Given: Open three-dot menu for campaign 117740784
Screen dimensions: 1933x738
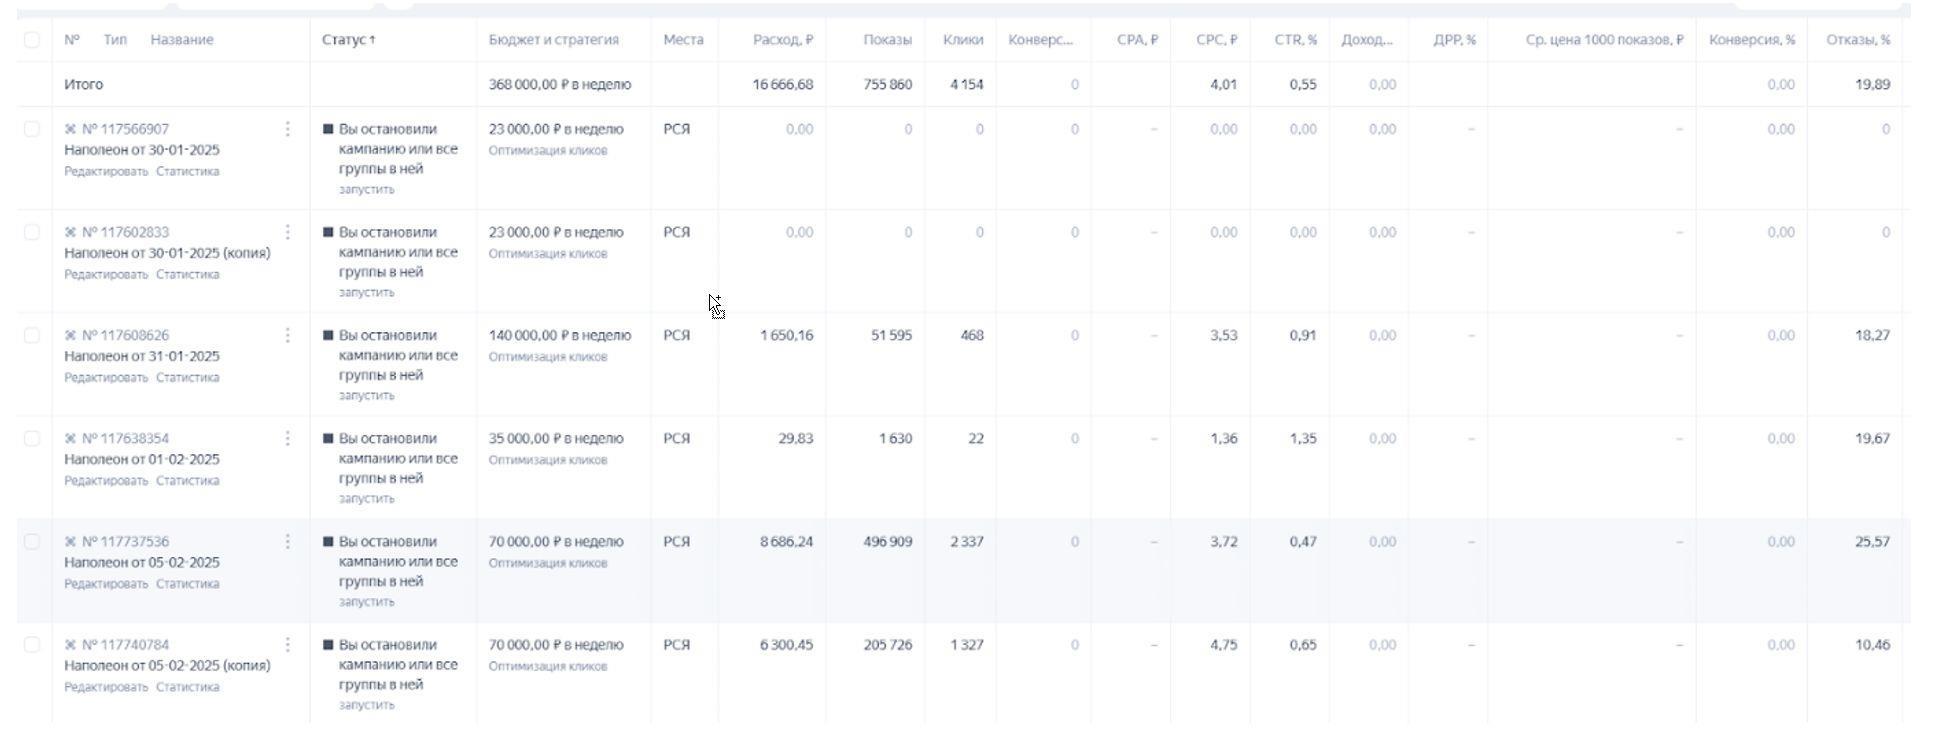Looking at the screenshot, I should (x=288, y=644).
